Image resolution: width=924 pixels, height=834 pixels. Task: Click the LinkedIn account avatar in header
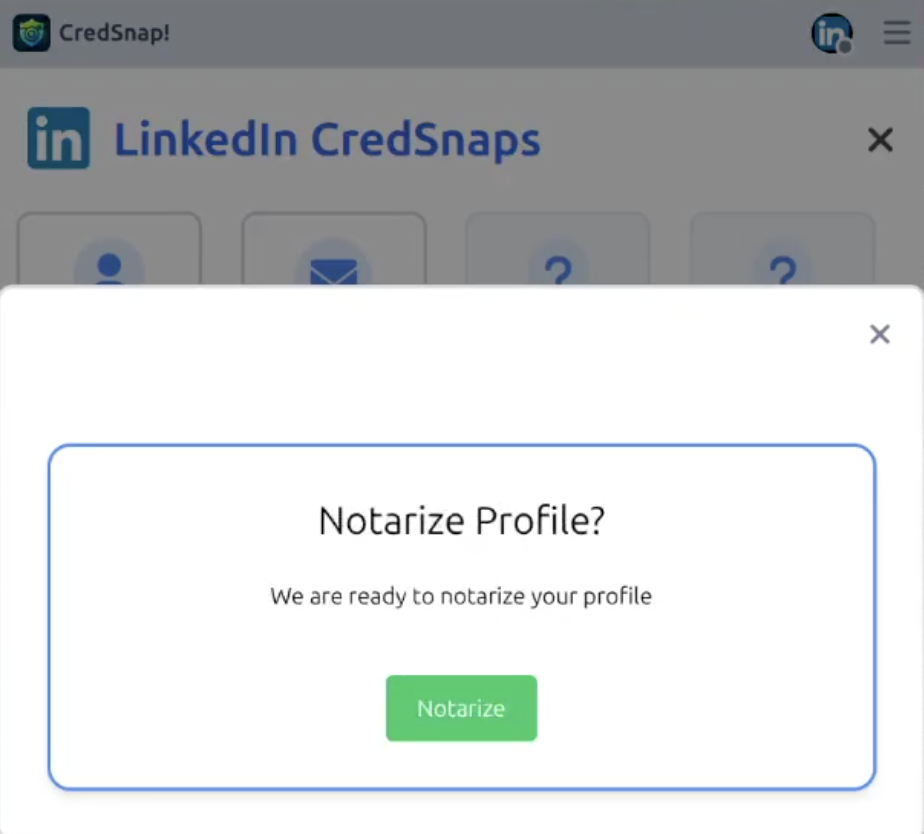(x=830, y=33)
